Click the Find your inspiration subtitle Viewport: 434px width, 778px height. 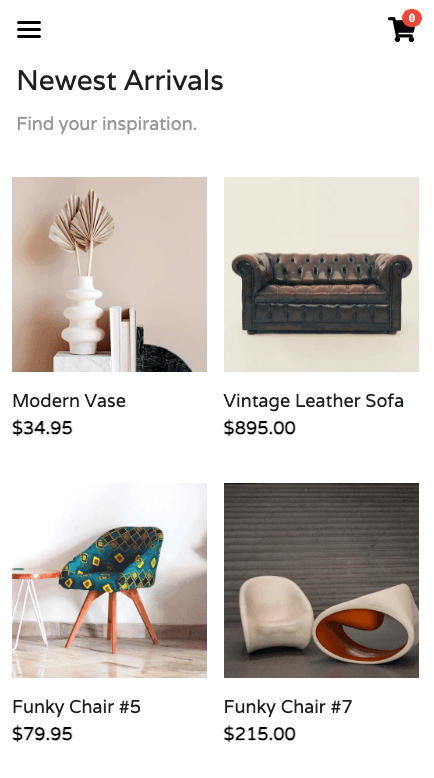[x=107, y=124]
